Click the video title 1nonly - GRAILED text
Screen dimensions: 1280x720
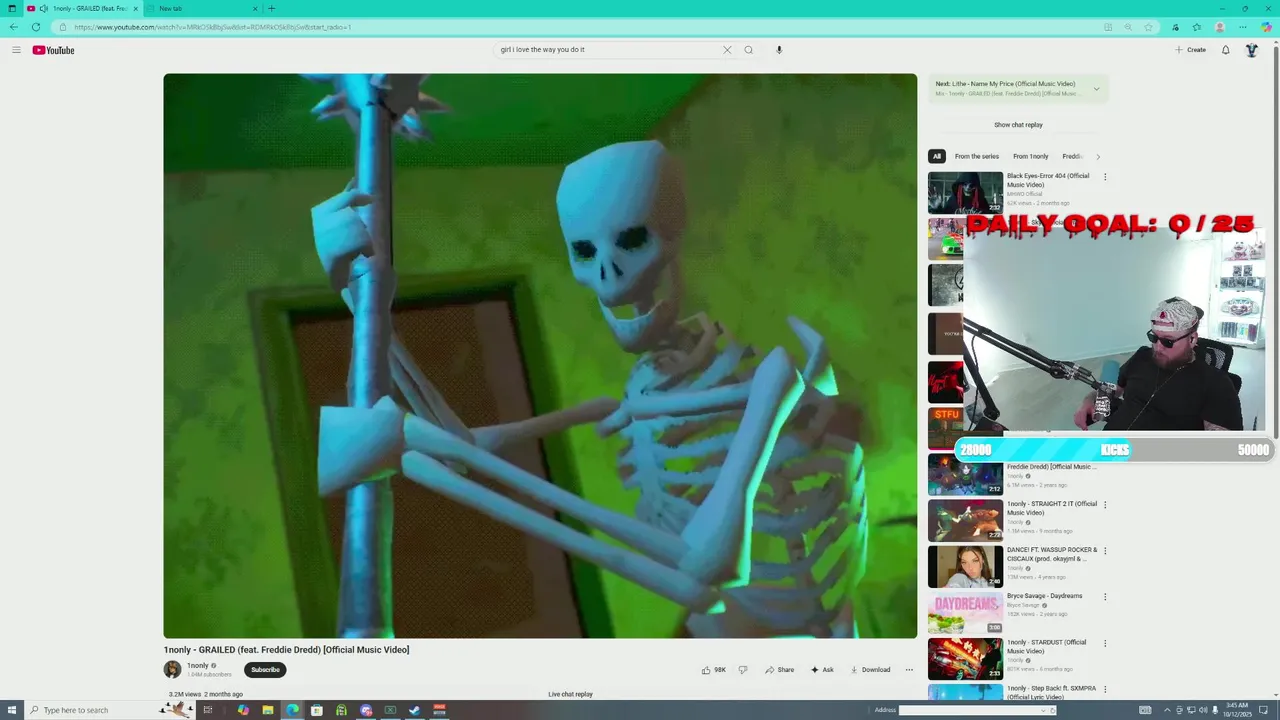[286, 650]
